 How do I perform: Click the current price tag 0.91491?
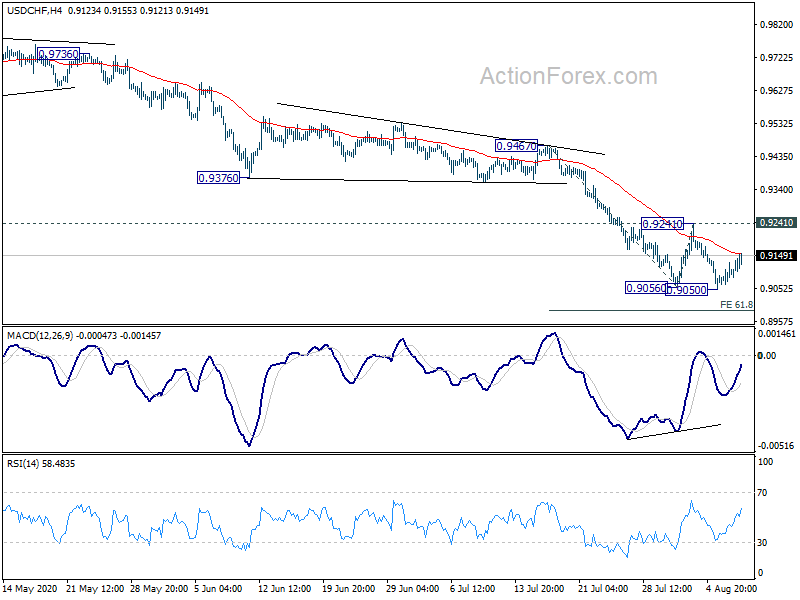click(x=776, y=256)
